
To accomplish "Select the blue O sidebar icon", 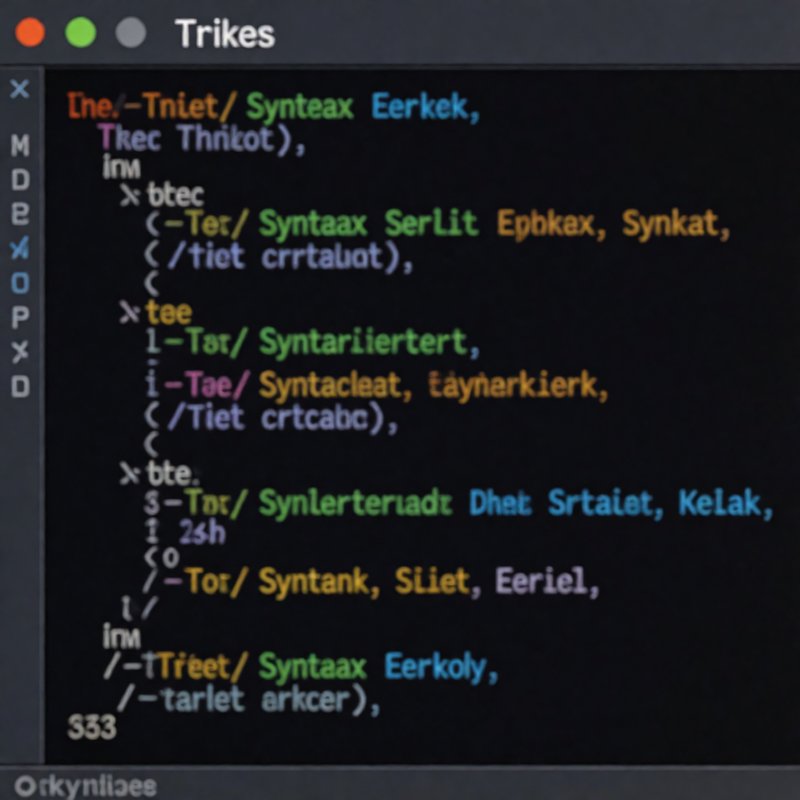I will [20, 283].
